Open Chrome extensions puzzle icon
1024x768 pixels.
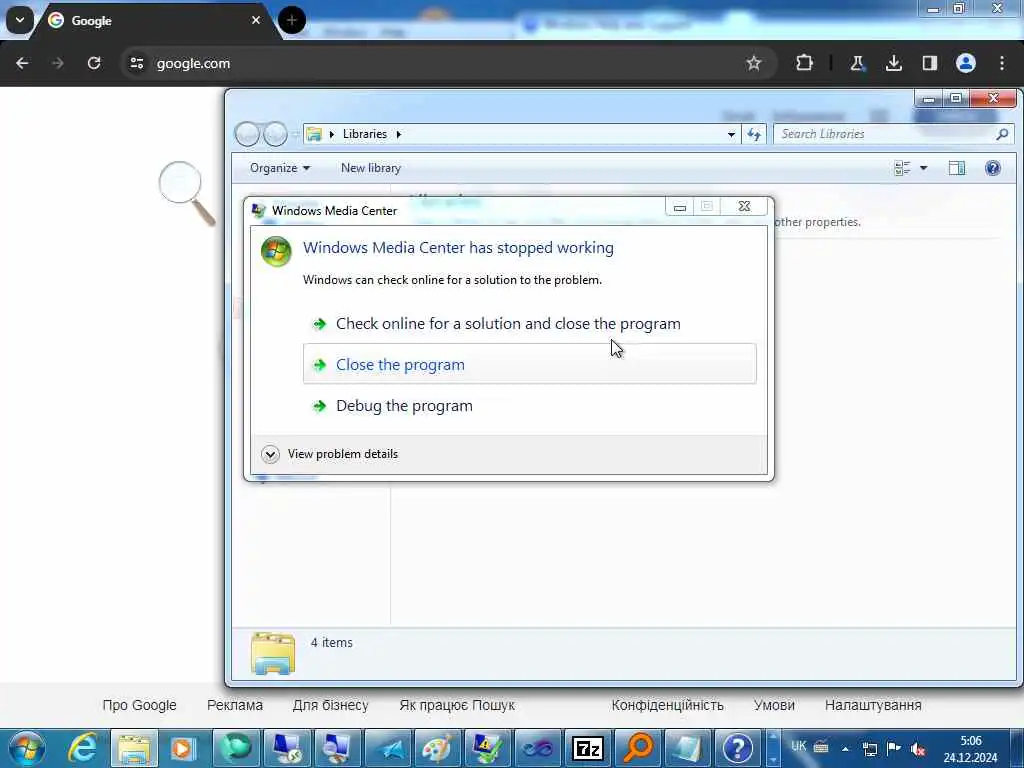pyautogui.click(x=805, y=63)
